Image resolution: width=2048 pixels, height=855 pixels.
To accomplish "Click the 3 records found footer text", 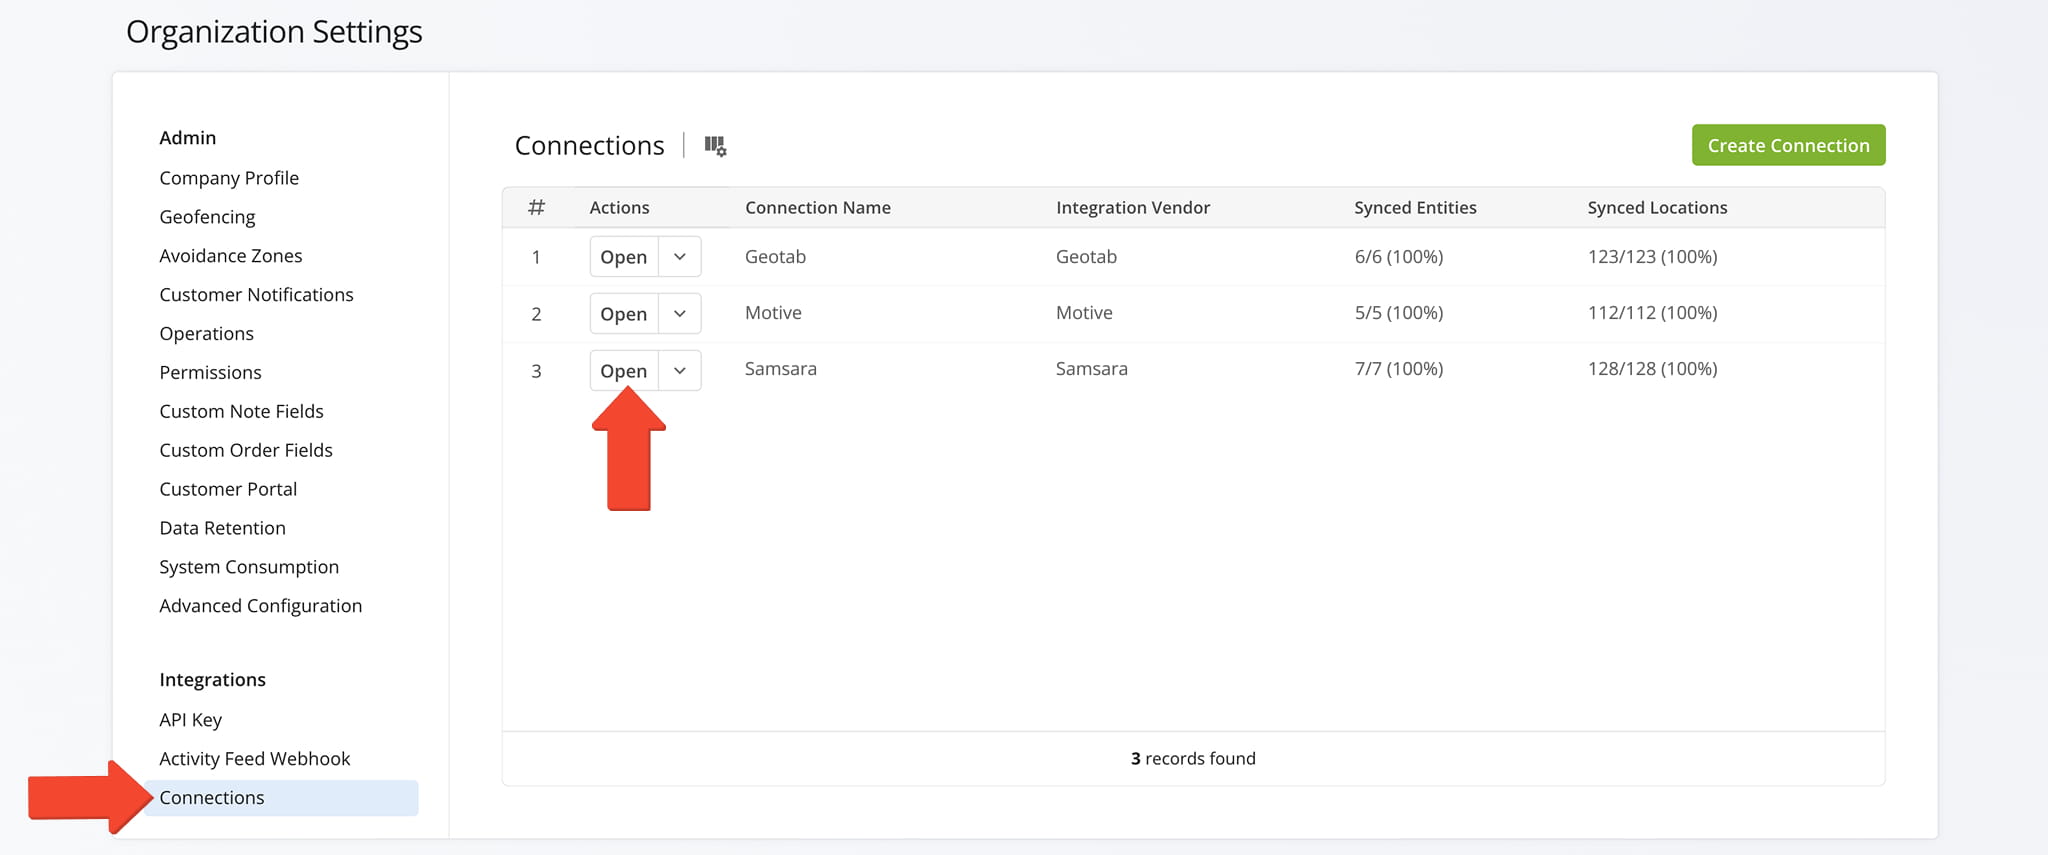I will pos(1193,759).
